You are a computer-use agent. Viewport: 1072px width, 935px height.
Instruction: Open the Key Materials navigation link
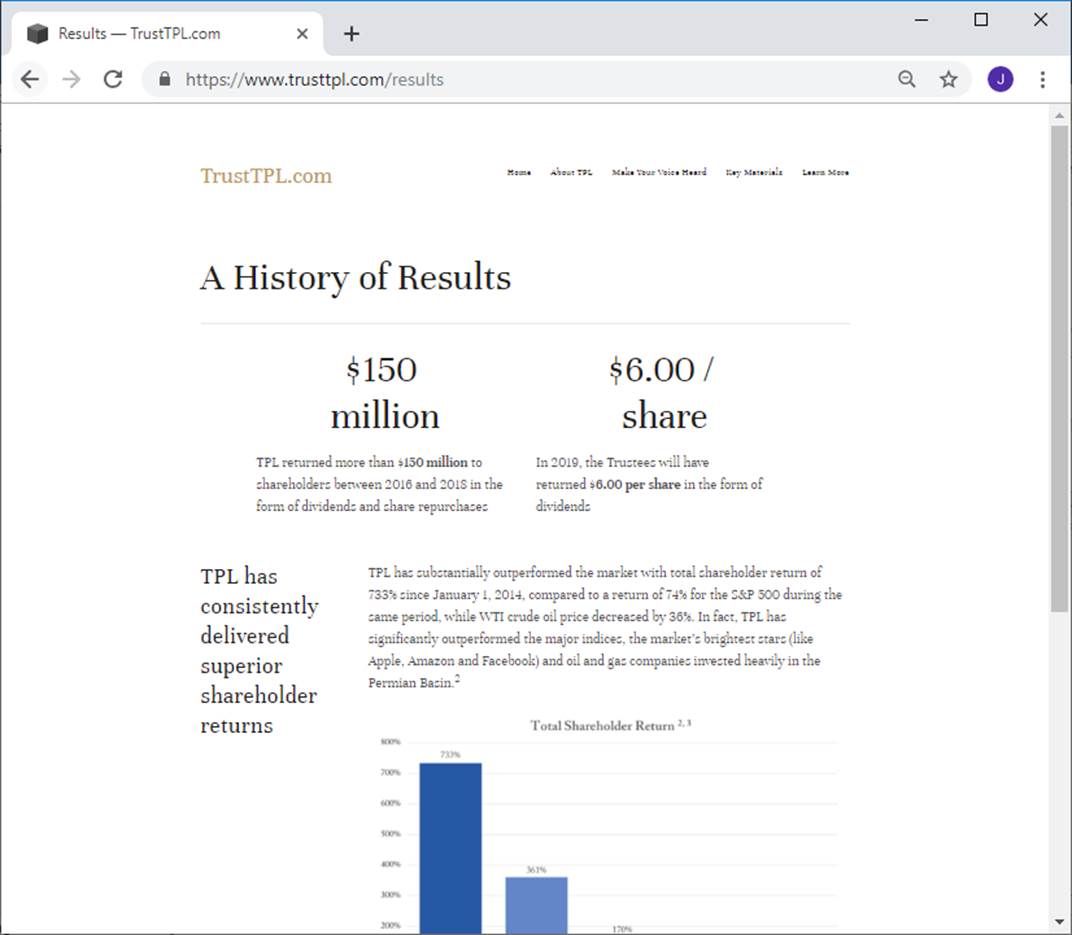(753, 172)
